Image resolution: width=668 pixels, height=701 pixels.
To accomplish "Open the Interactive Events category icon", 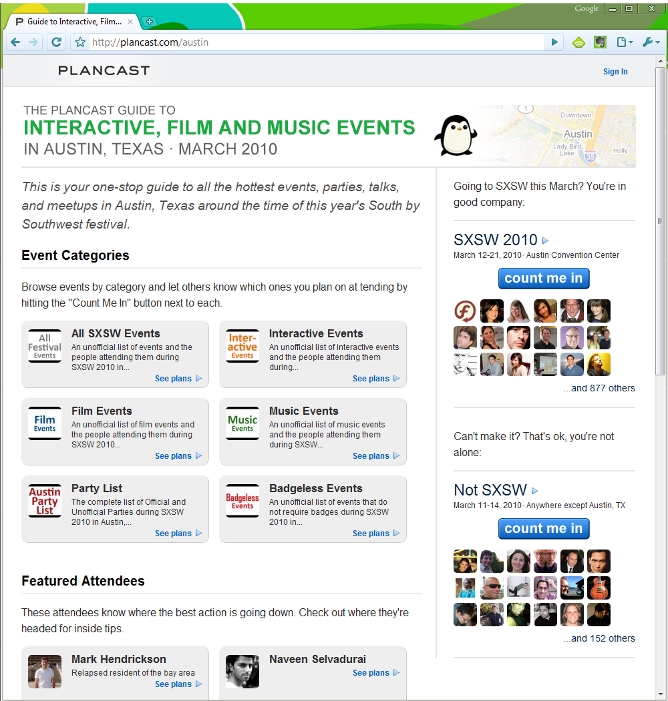I will (x=242, y=346).
